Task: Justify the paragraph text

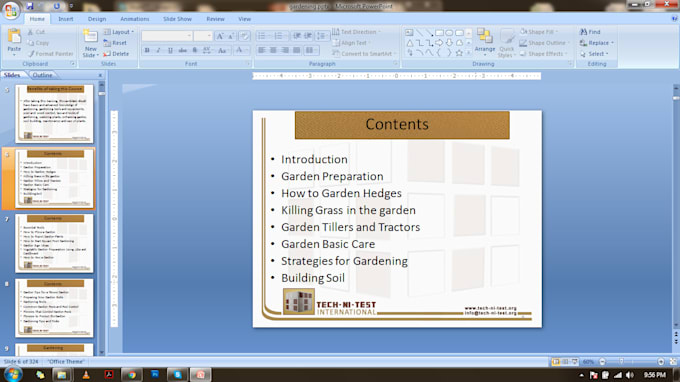Action: pyautogui.click(x=297, y=50)
